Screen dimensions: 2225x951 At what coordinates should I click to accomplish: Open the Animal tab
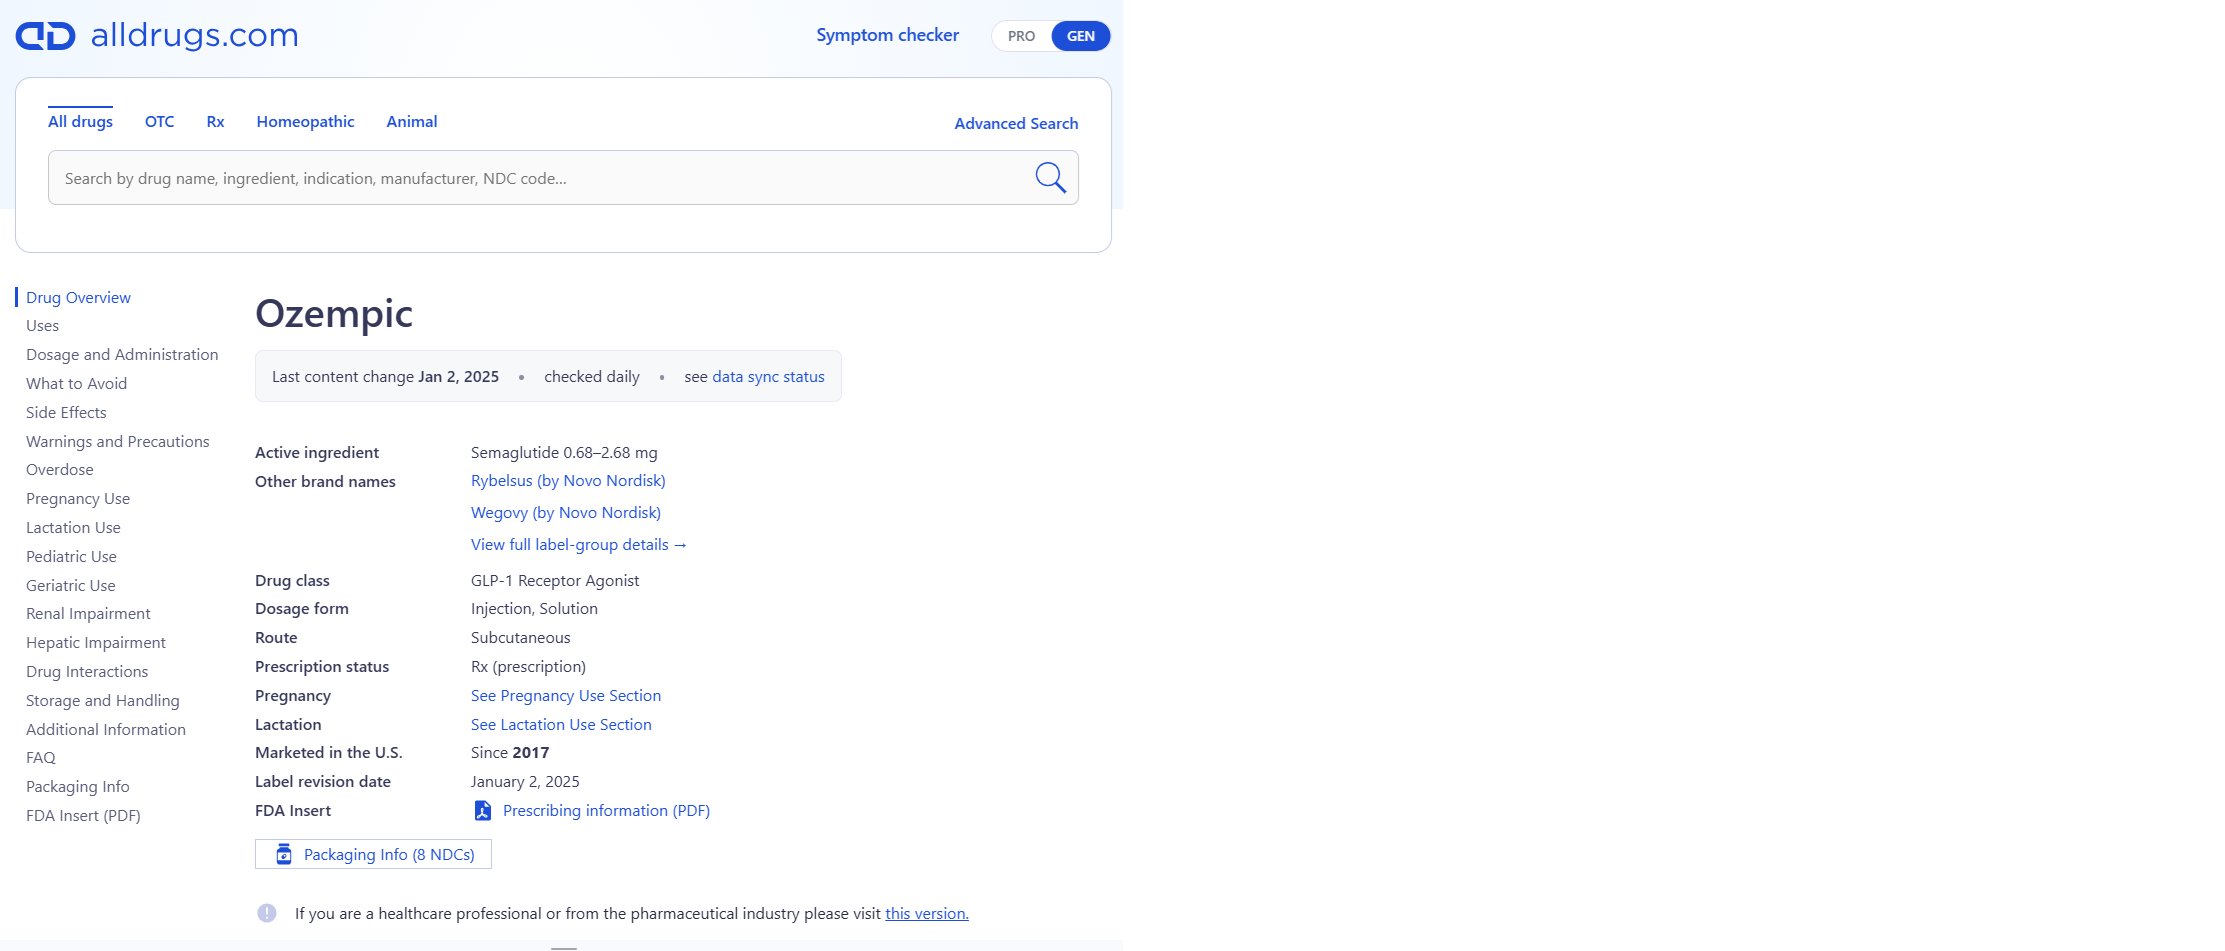(x=411, y=121)
